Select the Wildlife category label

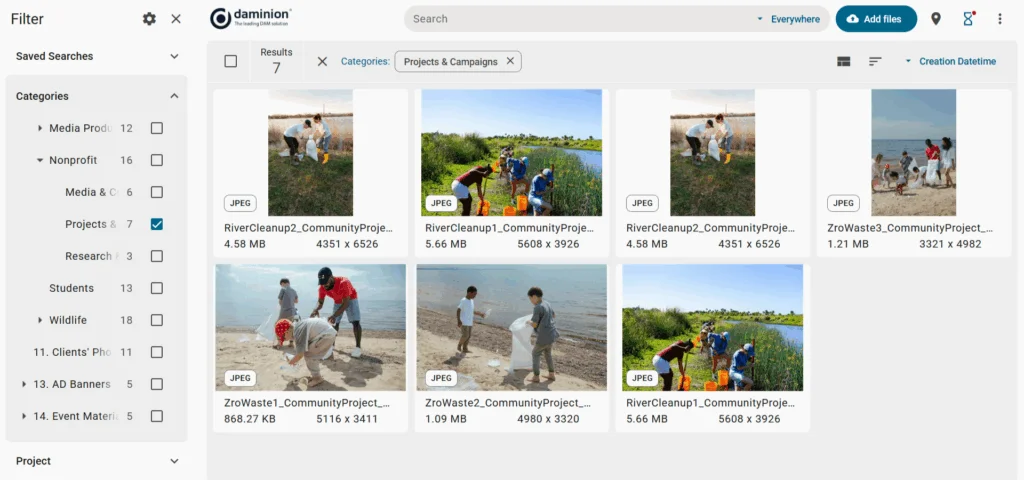click(x=68, y=321)
